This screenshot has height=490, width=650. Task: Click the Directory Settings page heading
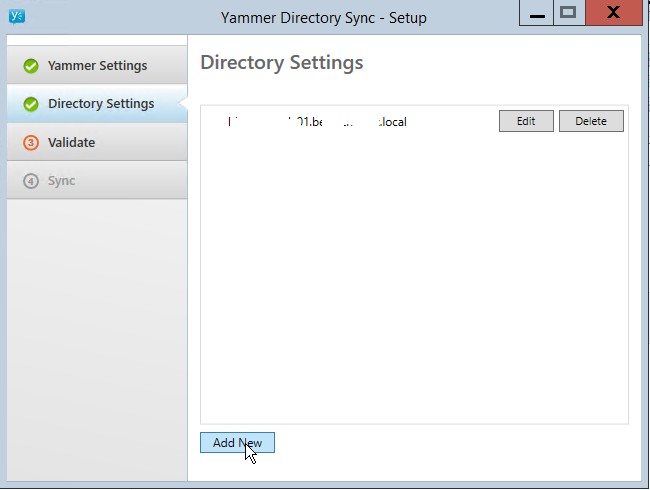(x=281, y=62)
